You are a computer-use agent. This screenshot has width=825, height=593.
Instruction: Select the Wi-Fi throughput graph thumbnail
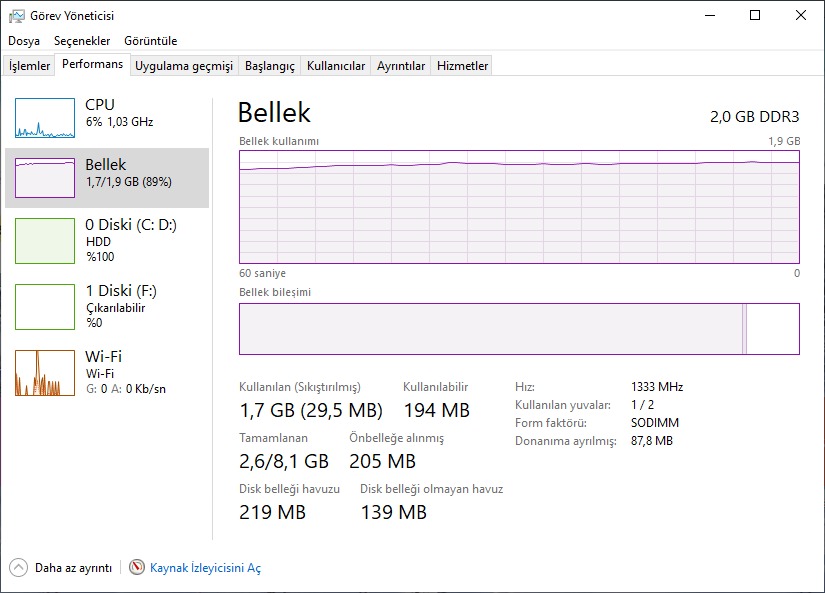(45, 373)
